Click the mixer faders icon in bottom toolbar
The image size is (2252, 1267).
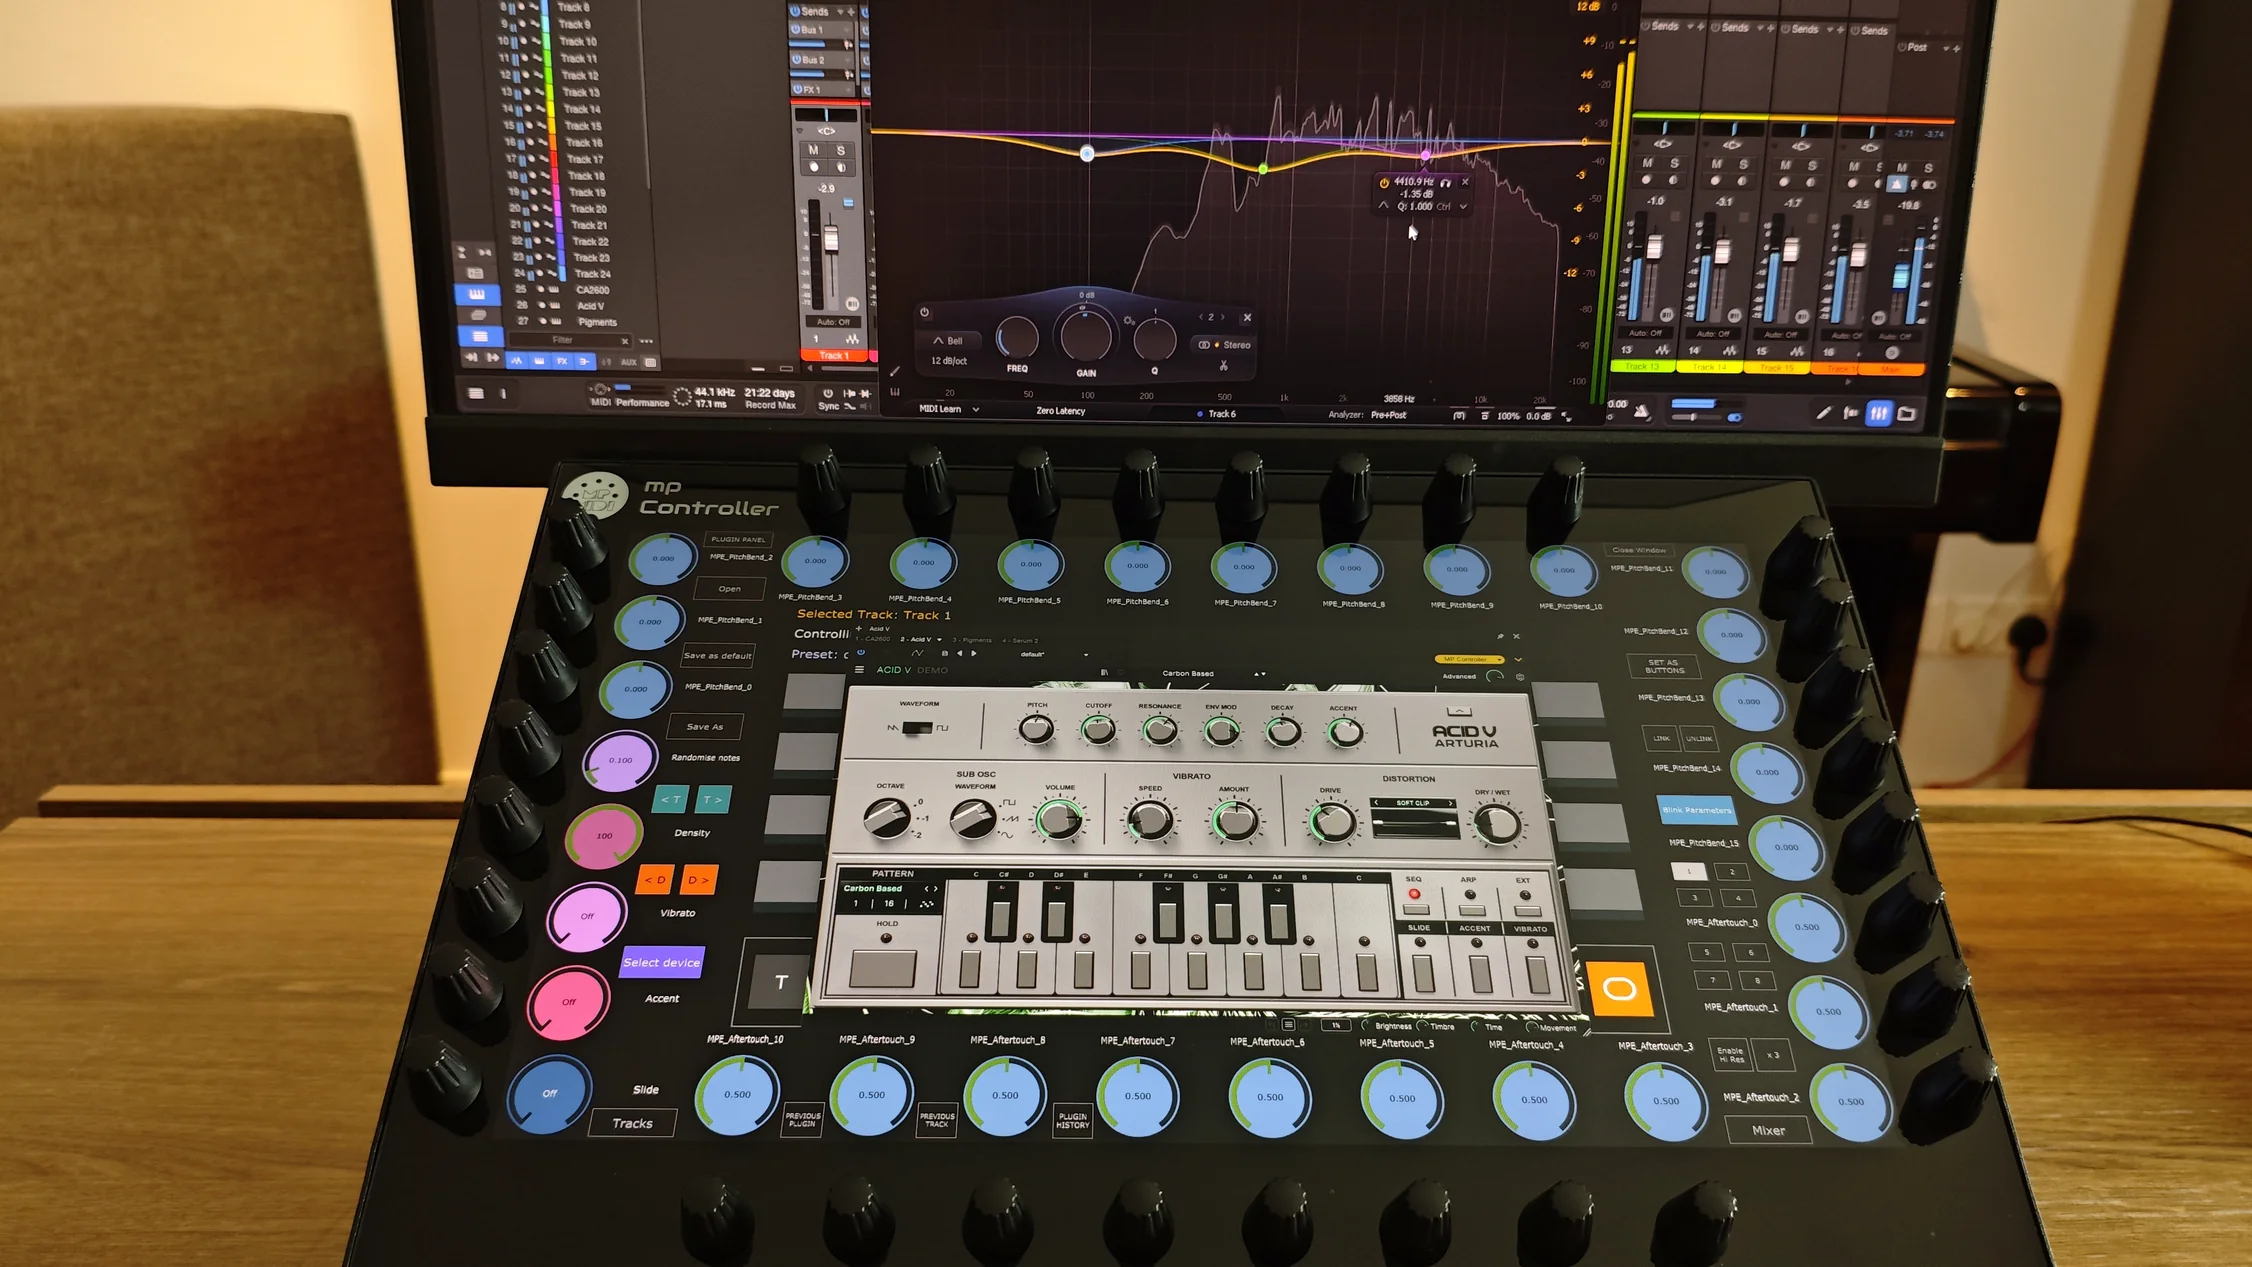pos(1879,413)
